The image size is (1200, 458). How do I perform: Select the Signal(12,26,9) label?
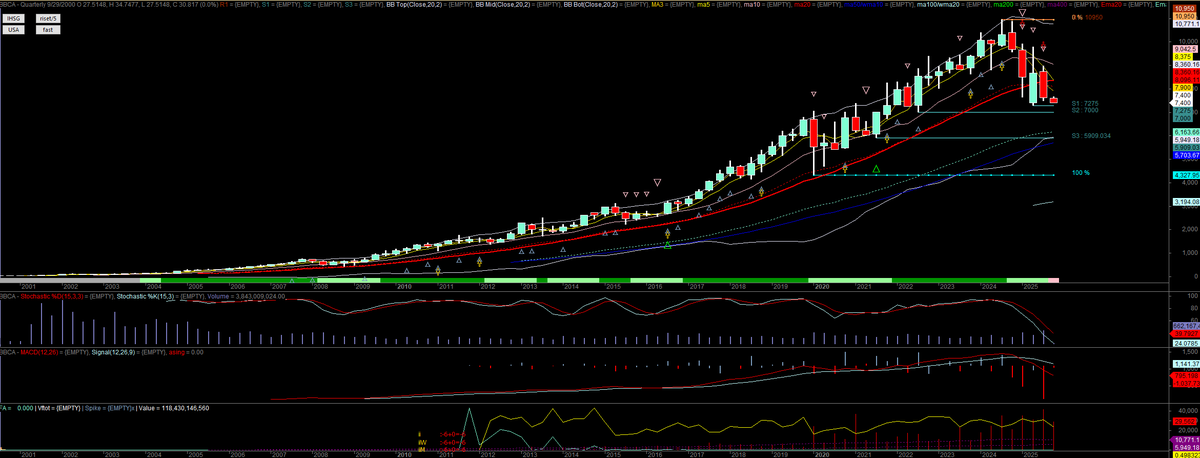(x=113, y=352)
